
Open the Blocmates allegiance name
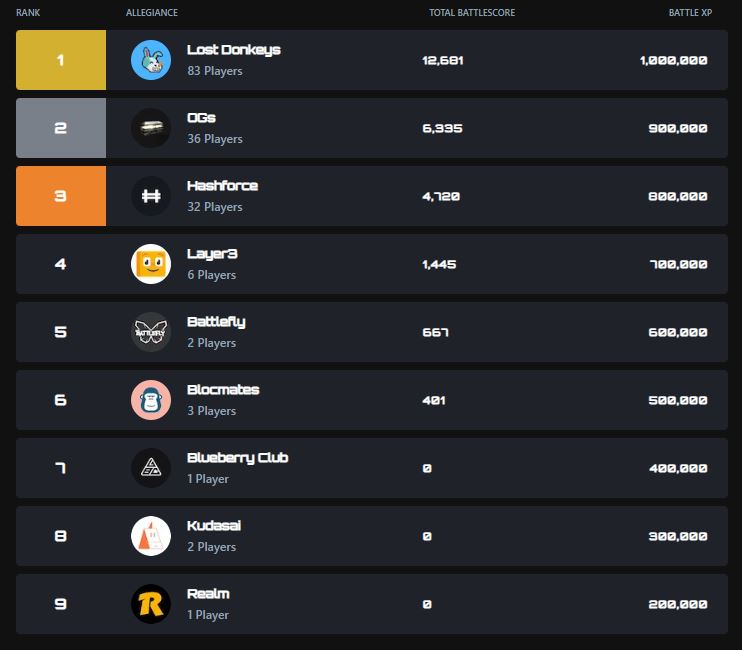tap(223, 389)
